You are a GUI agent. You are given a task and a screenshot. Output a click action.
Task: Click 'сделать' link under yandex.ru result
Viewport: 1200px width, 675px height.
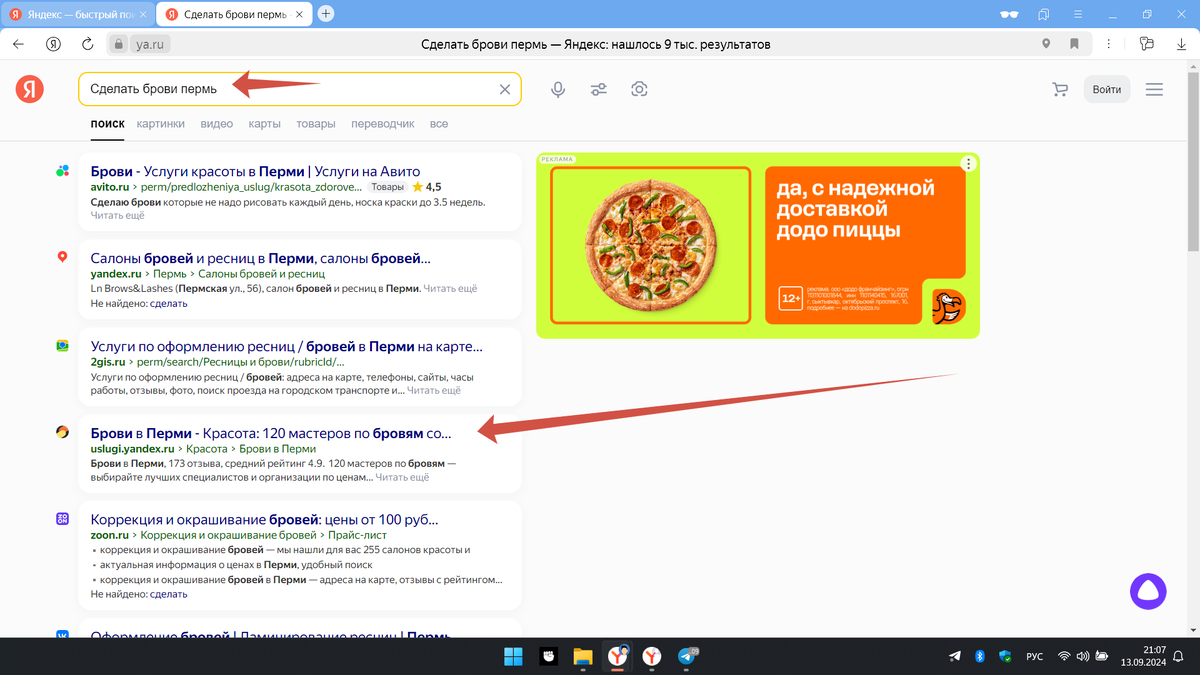tap(169, 303)
